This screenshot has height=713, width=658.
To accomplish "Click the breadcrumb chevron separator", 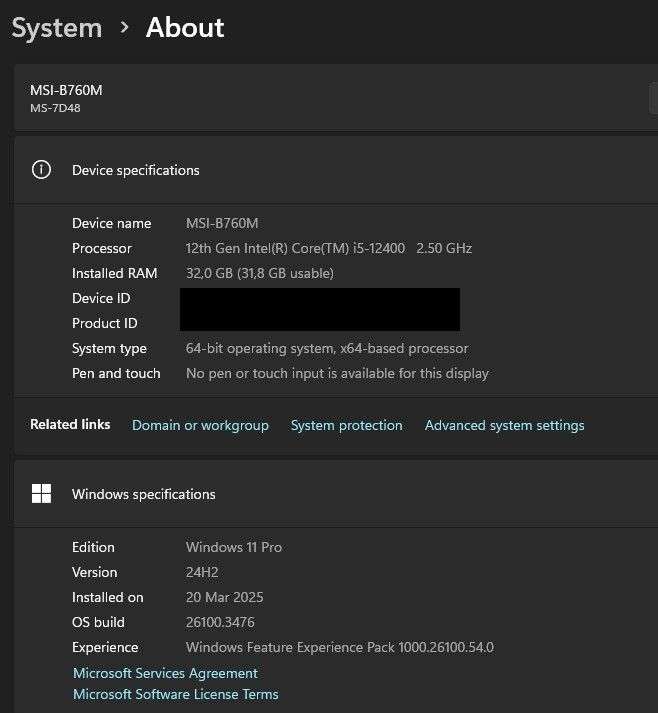I will tap(124, 28).
